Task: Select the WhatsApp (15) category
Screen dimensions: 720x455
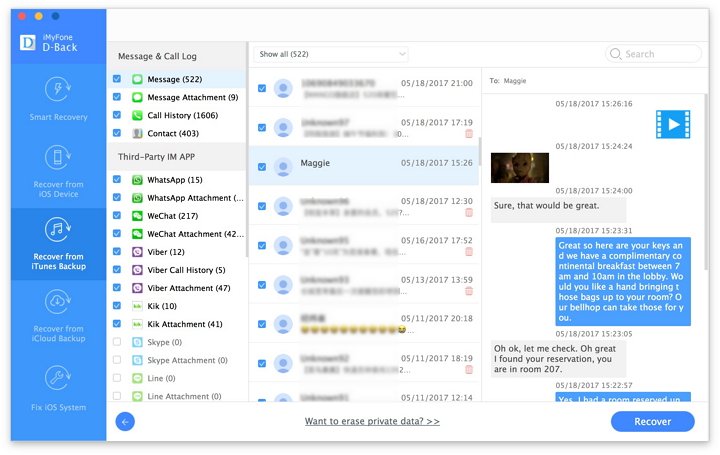Action: (x=178, y=180)
